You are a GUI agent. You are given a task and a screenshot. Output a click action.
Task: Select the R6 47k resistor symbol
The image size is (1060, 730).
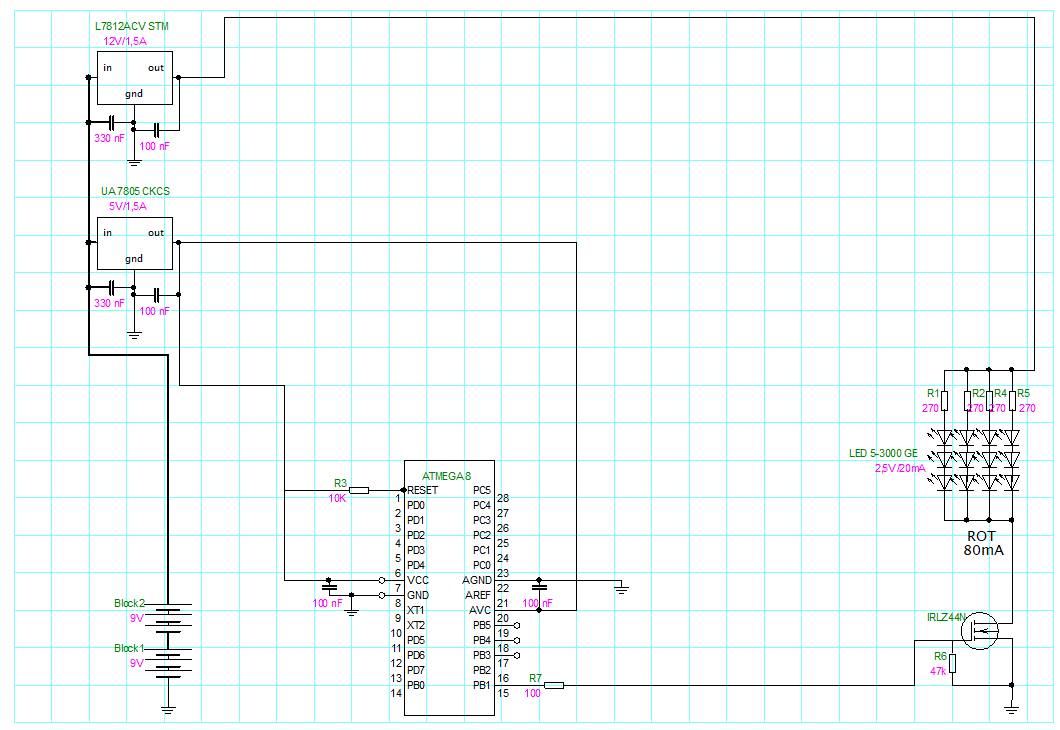pyautogui.click(x=953, y=664)
